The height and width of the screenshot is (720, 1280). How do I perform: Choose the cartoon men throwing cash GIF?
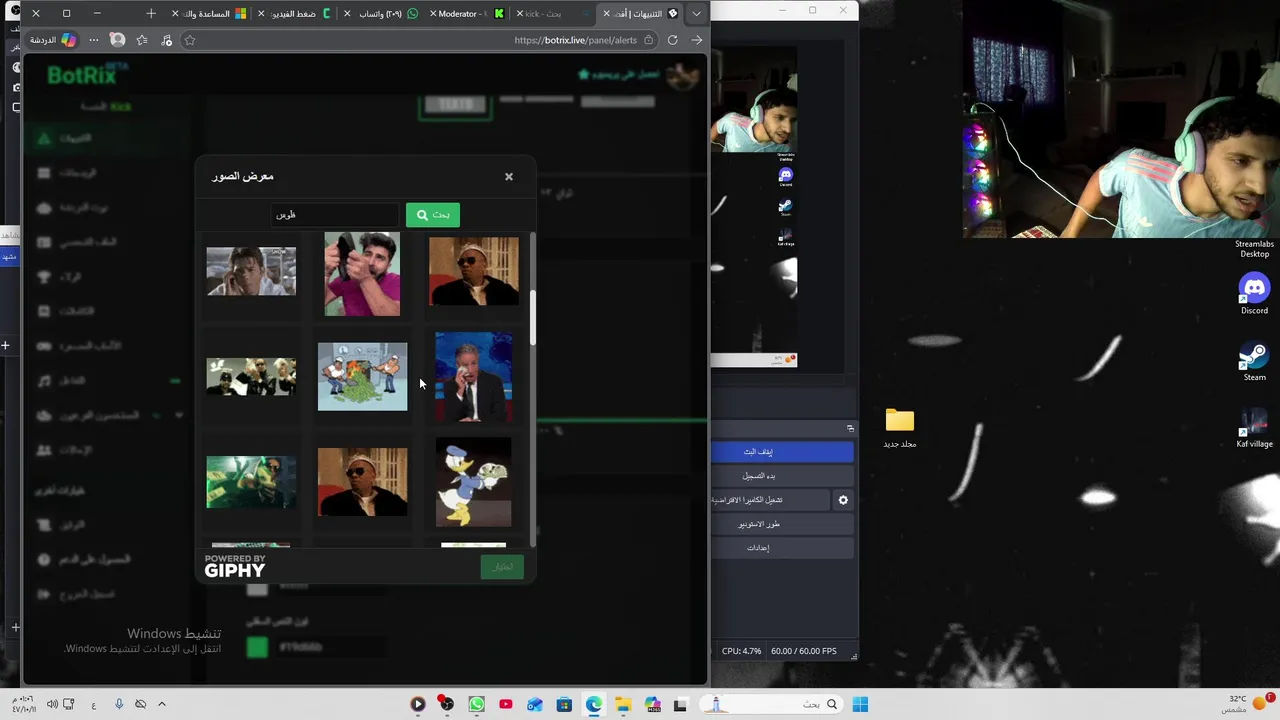click(x=362, y=377)
